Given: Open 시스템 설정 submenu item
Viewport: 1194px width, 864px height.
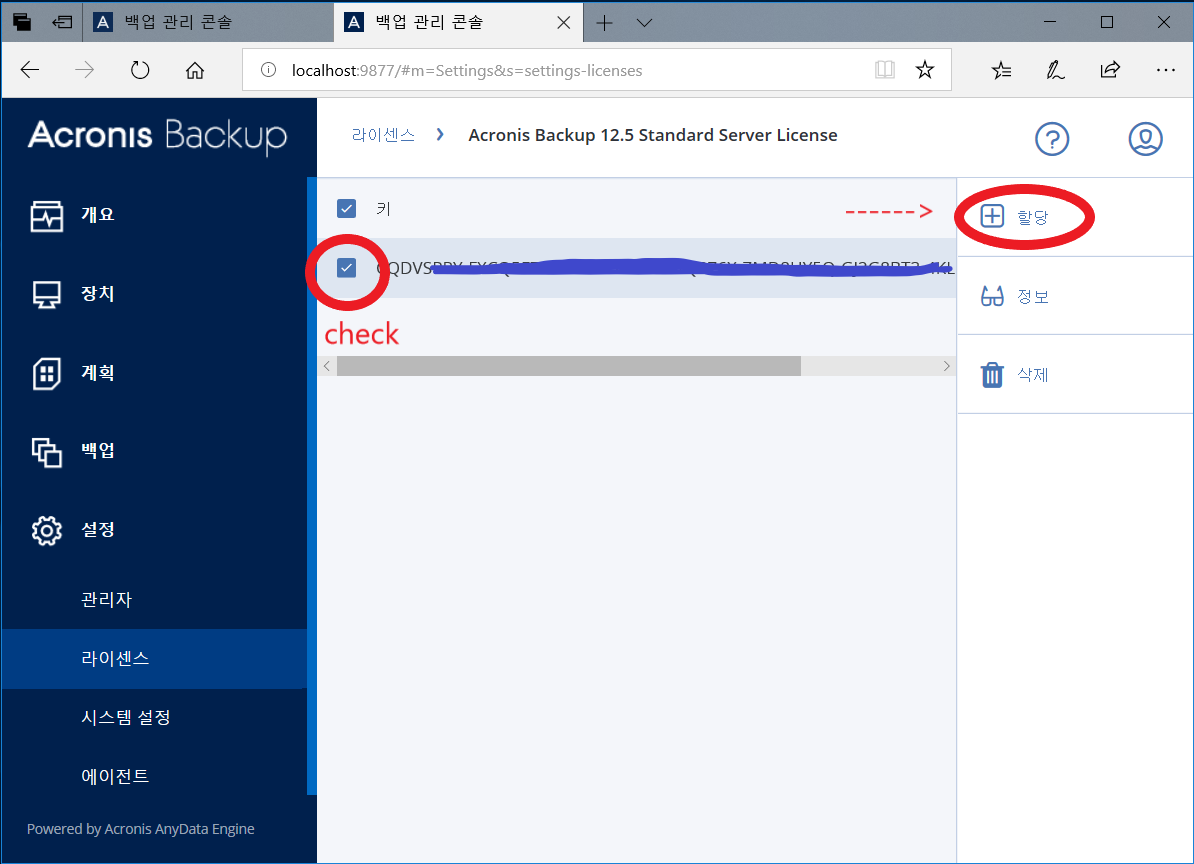Looking at the screenshot, I should [126, 717].
